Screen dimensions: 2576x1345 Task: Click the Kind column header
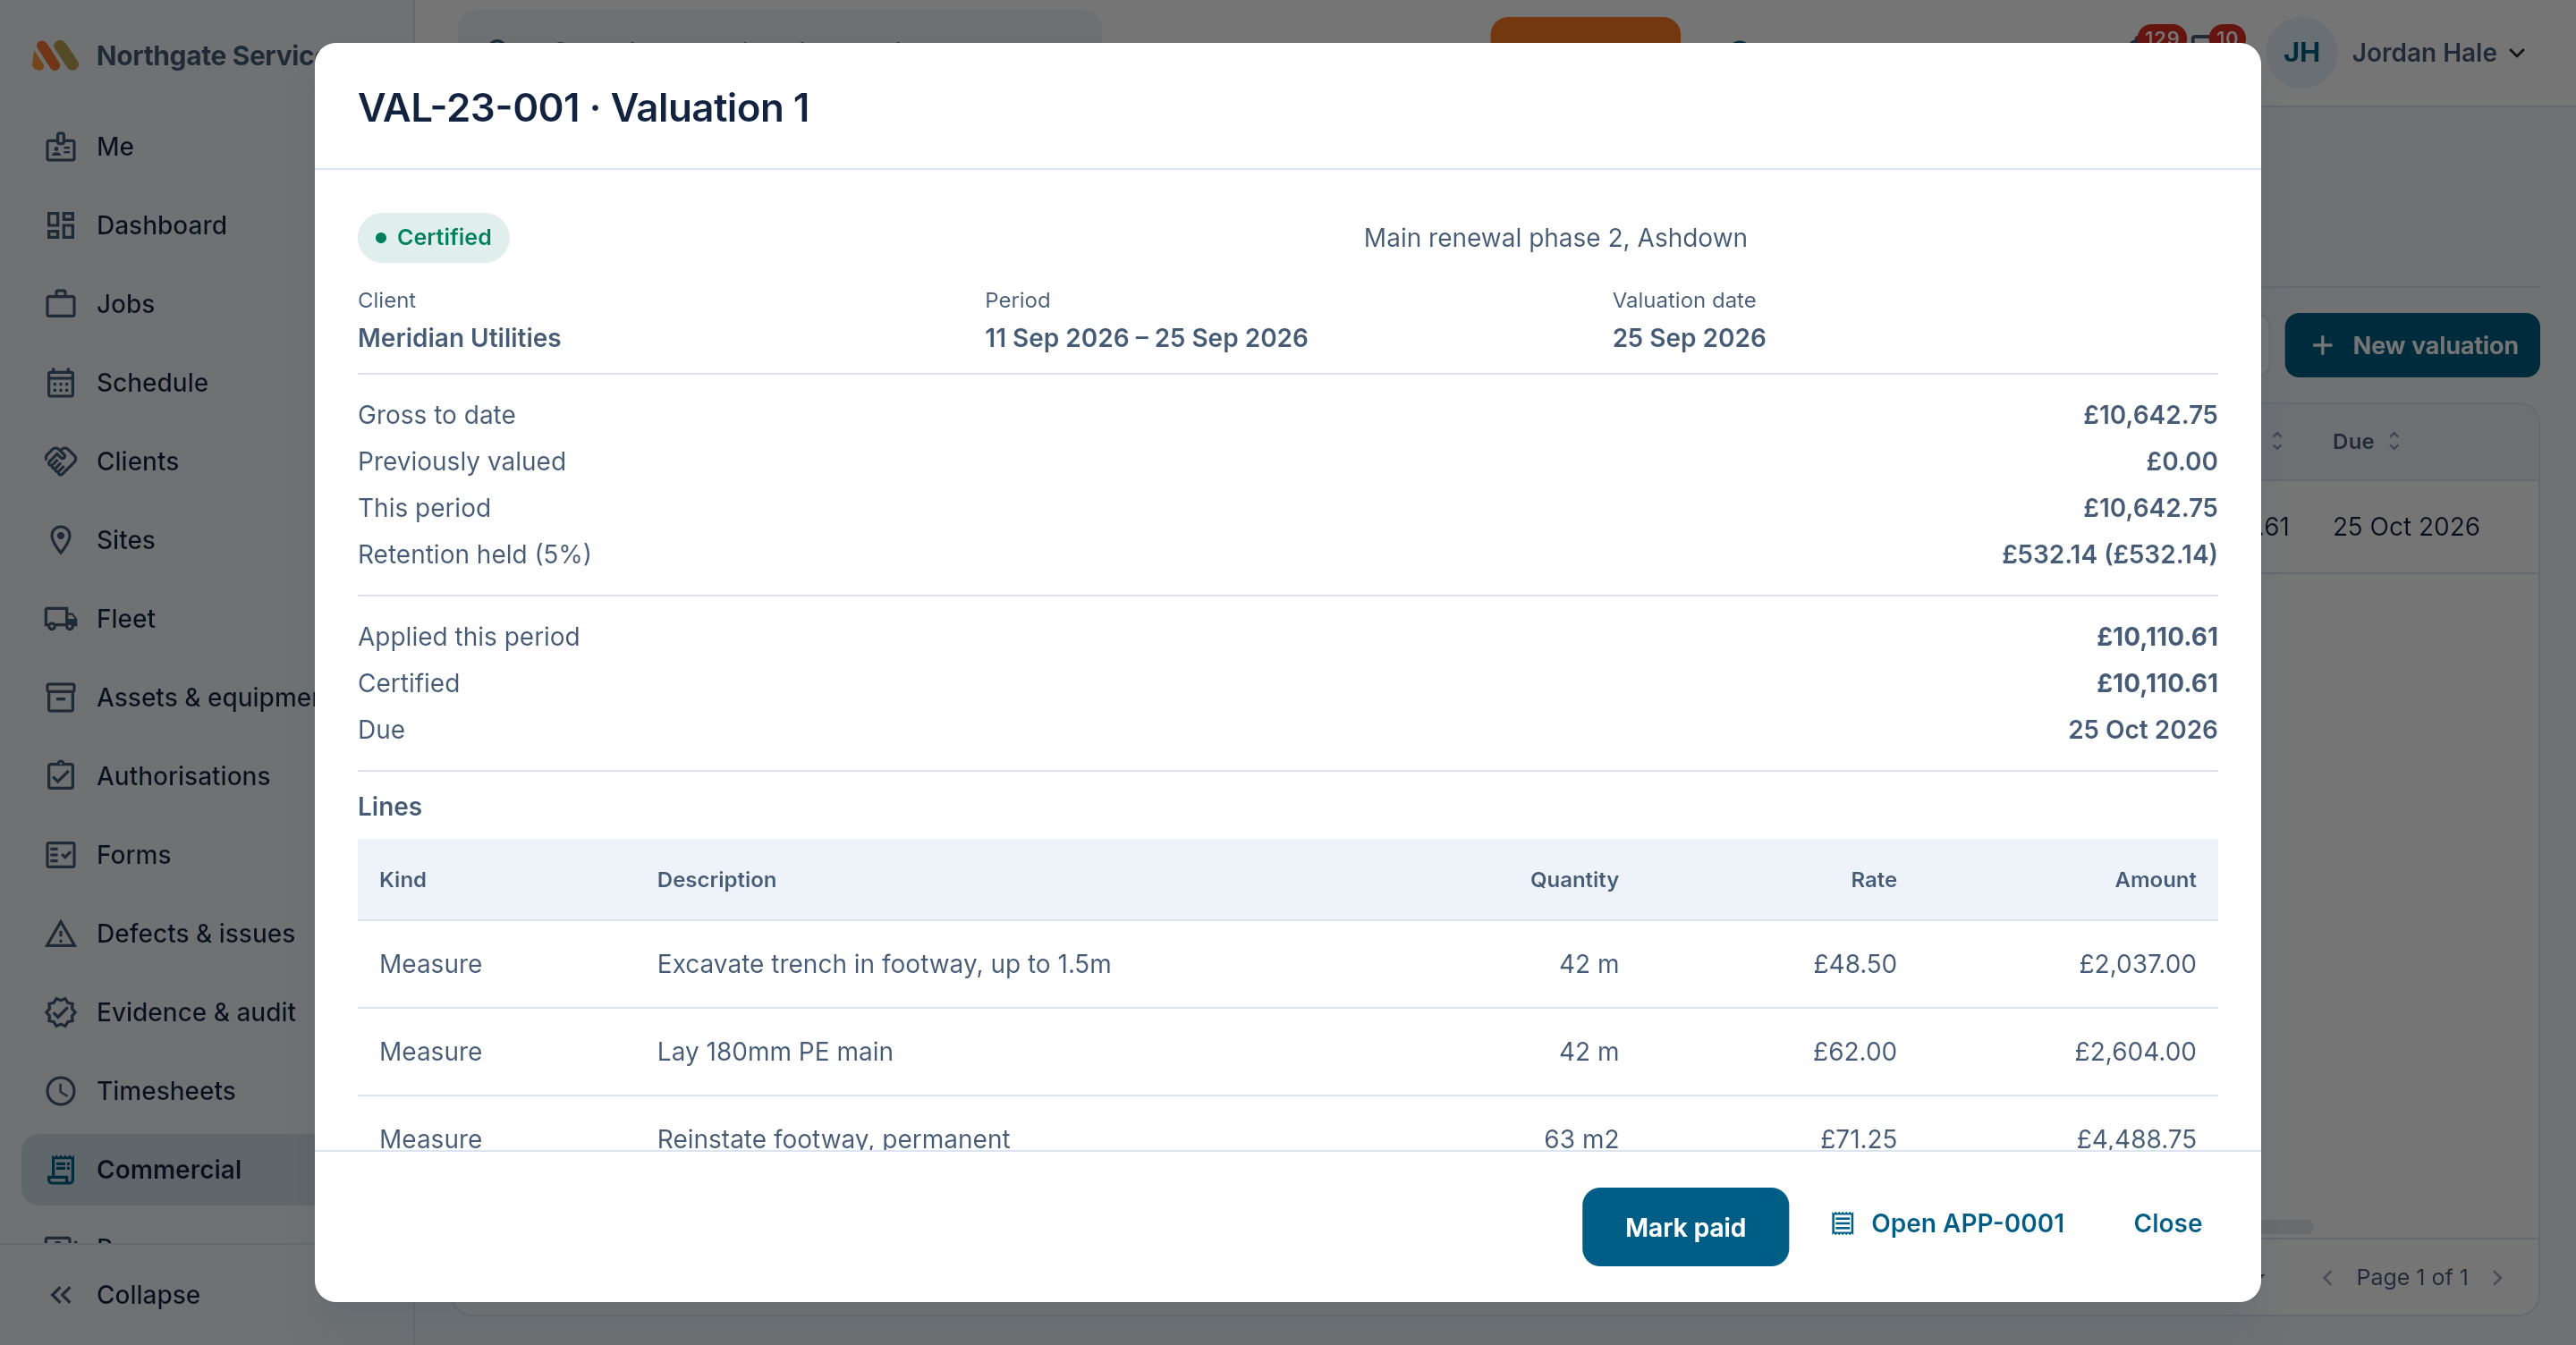(x=402, y=880)
